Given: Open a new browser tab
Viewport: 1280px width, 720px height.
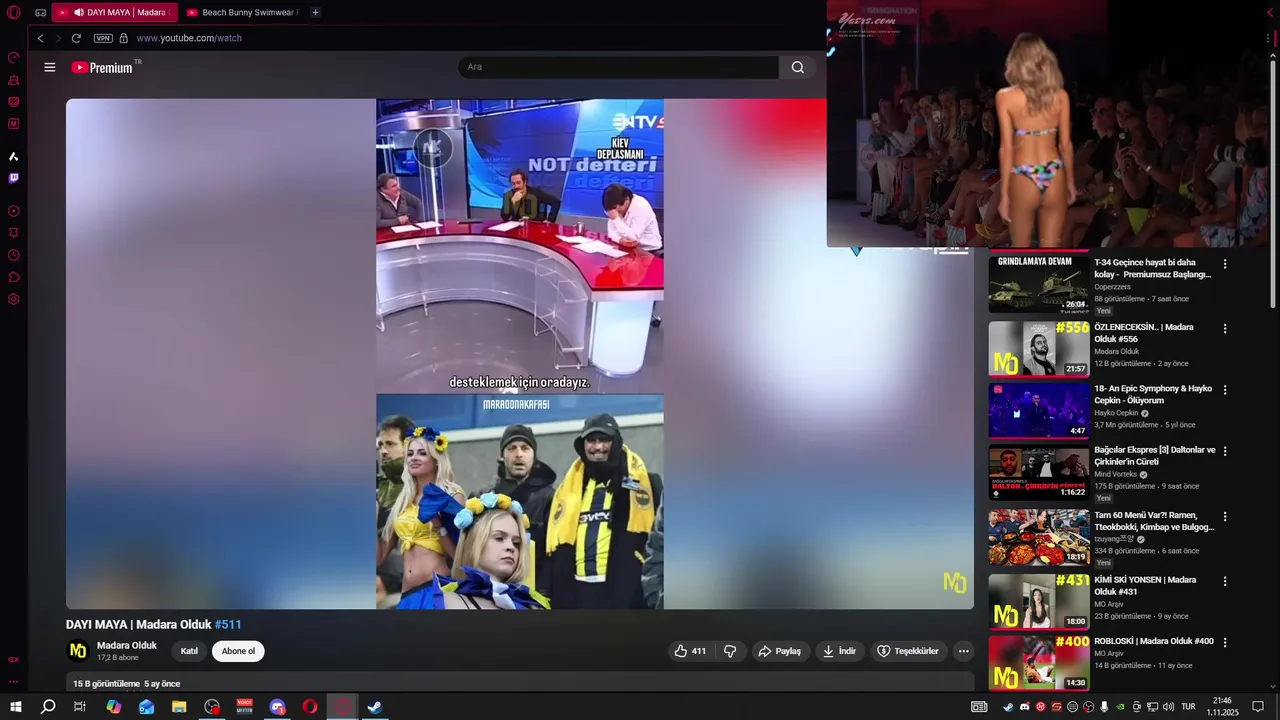Looking at the screenshot, I should point(315,13).
